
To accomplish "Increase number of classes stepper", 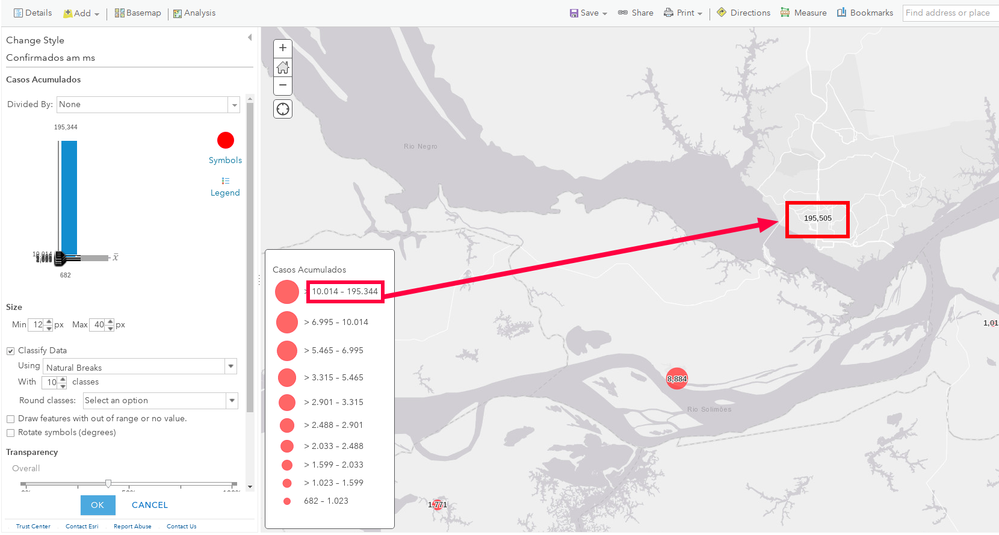I will 62,379.
